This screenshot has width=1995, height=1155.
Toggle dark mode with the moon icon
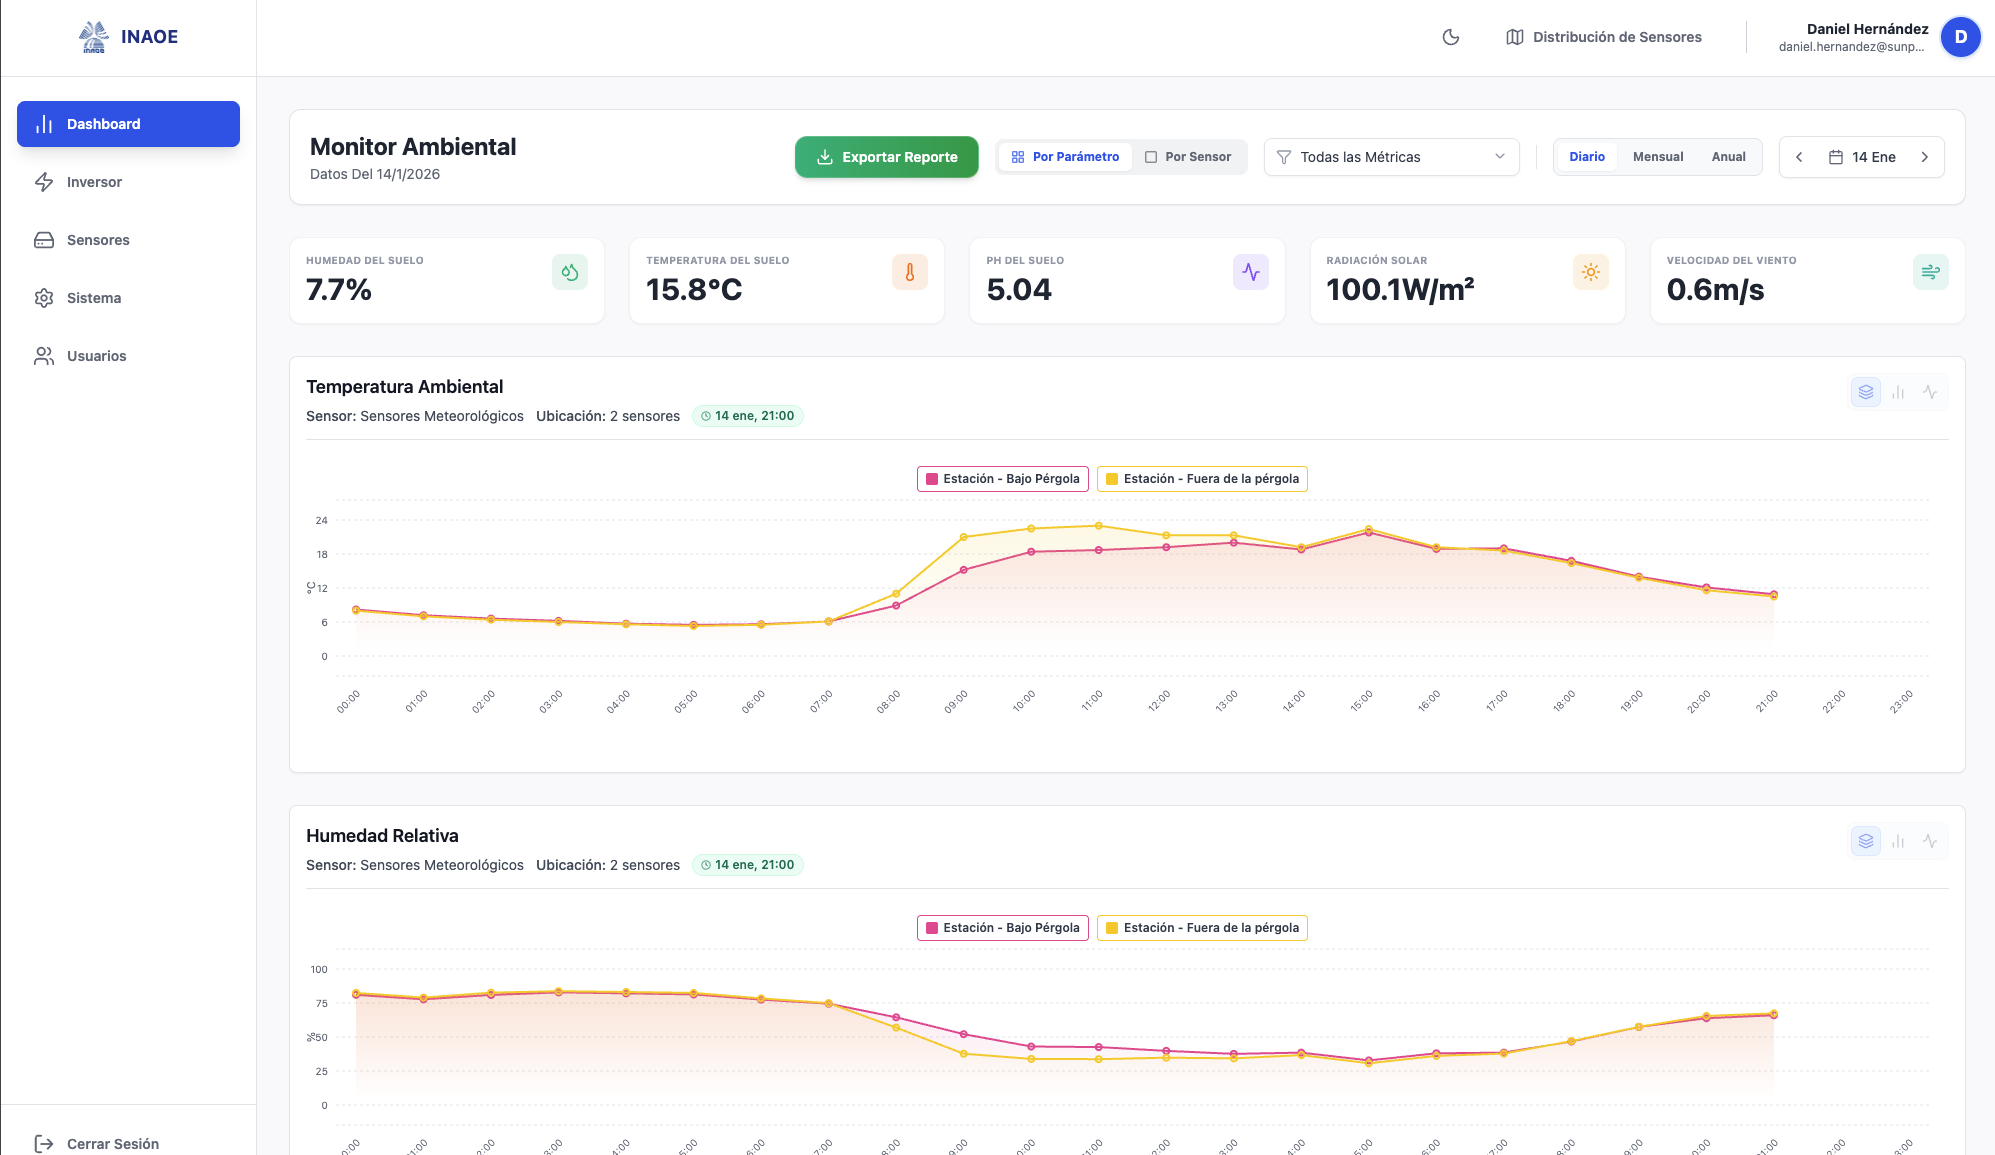(x=1450, y=37)
